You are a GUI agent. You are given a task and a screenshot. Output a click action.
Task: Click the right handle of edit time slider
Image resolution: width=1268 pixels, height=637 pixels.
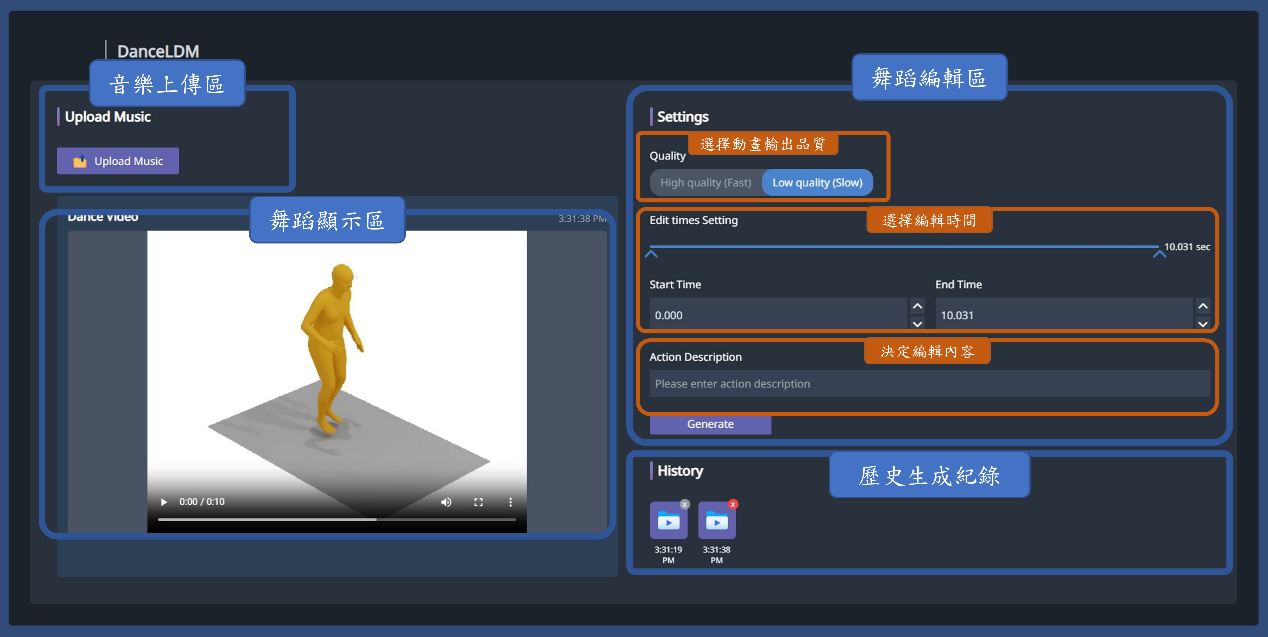1159,254
